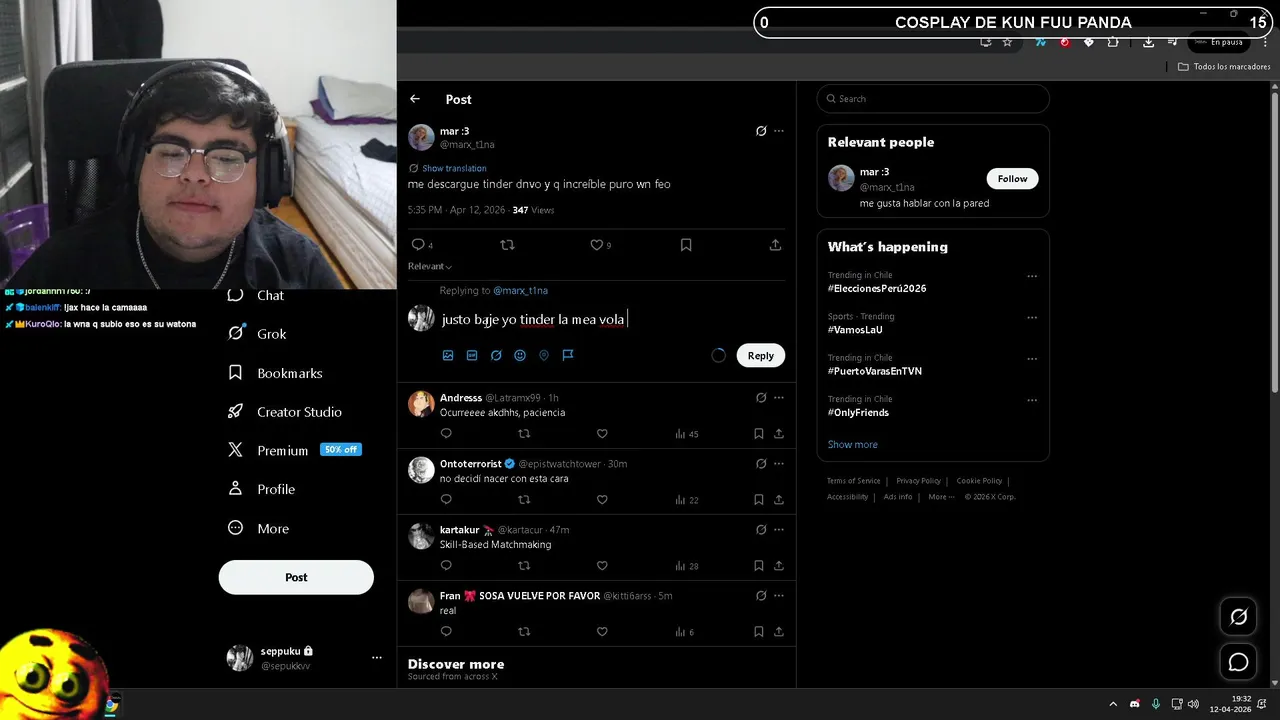
Task: Open mar :3's avatar on the post
Action: [421, 137]
